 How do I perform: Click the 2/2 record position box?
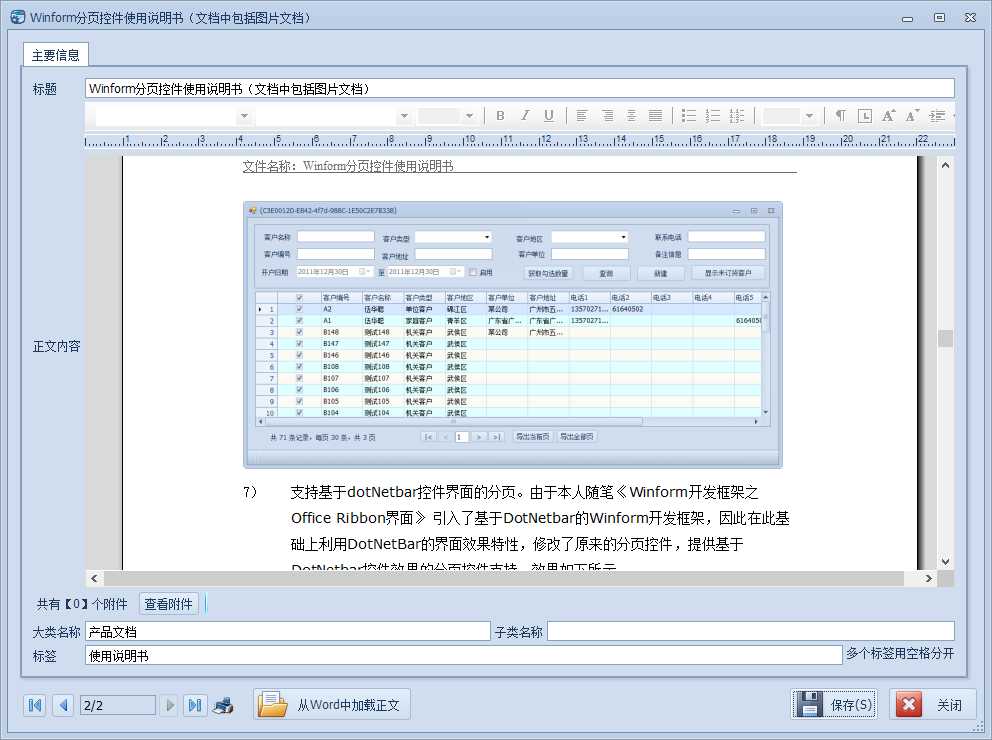[118, 705]
